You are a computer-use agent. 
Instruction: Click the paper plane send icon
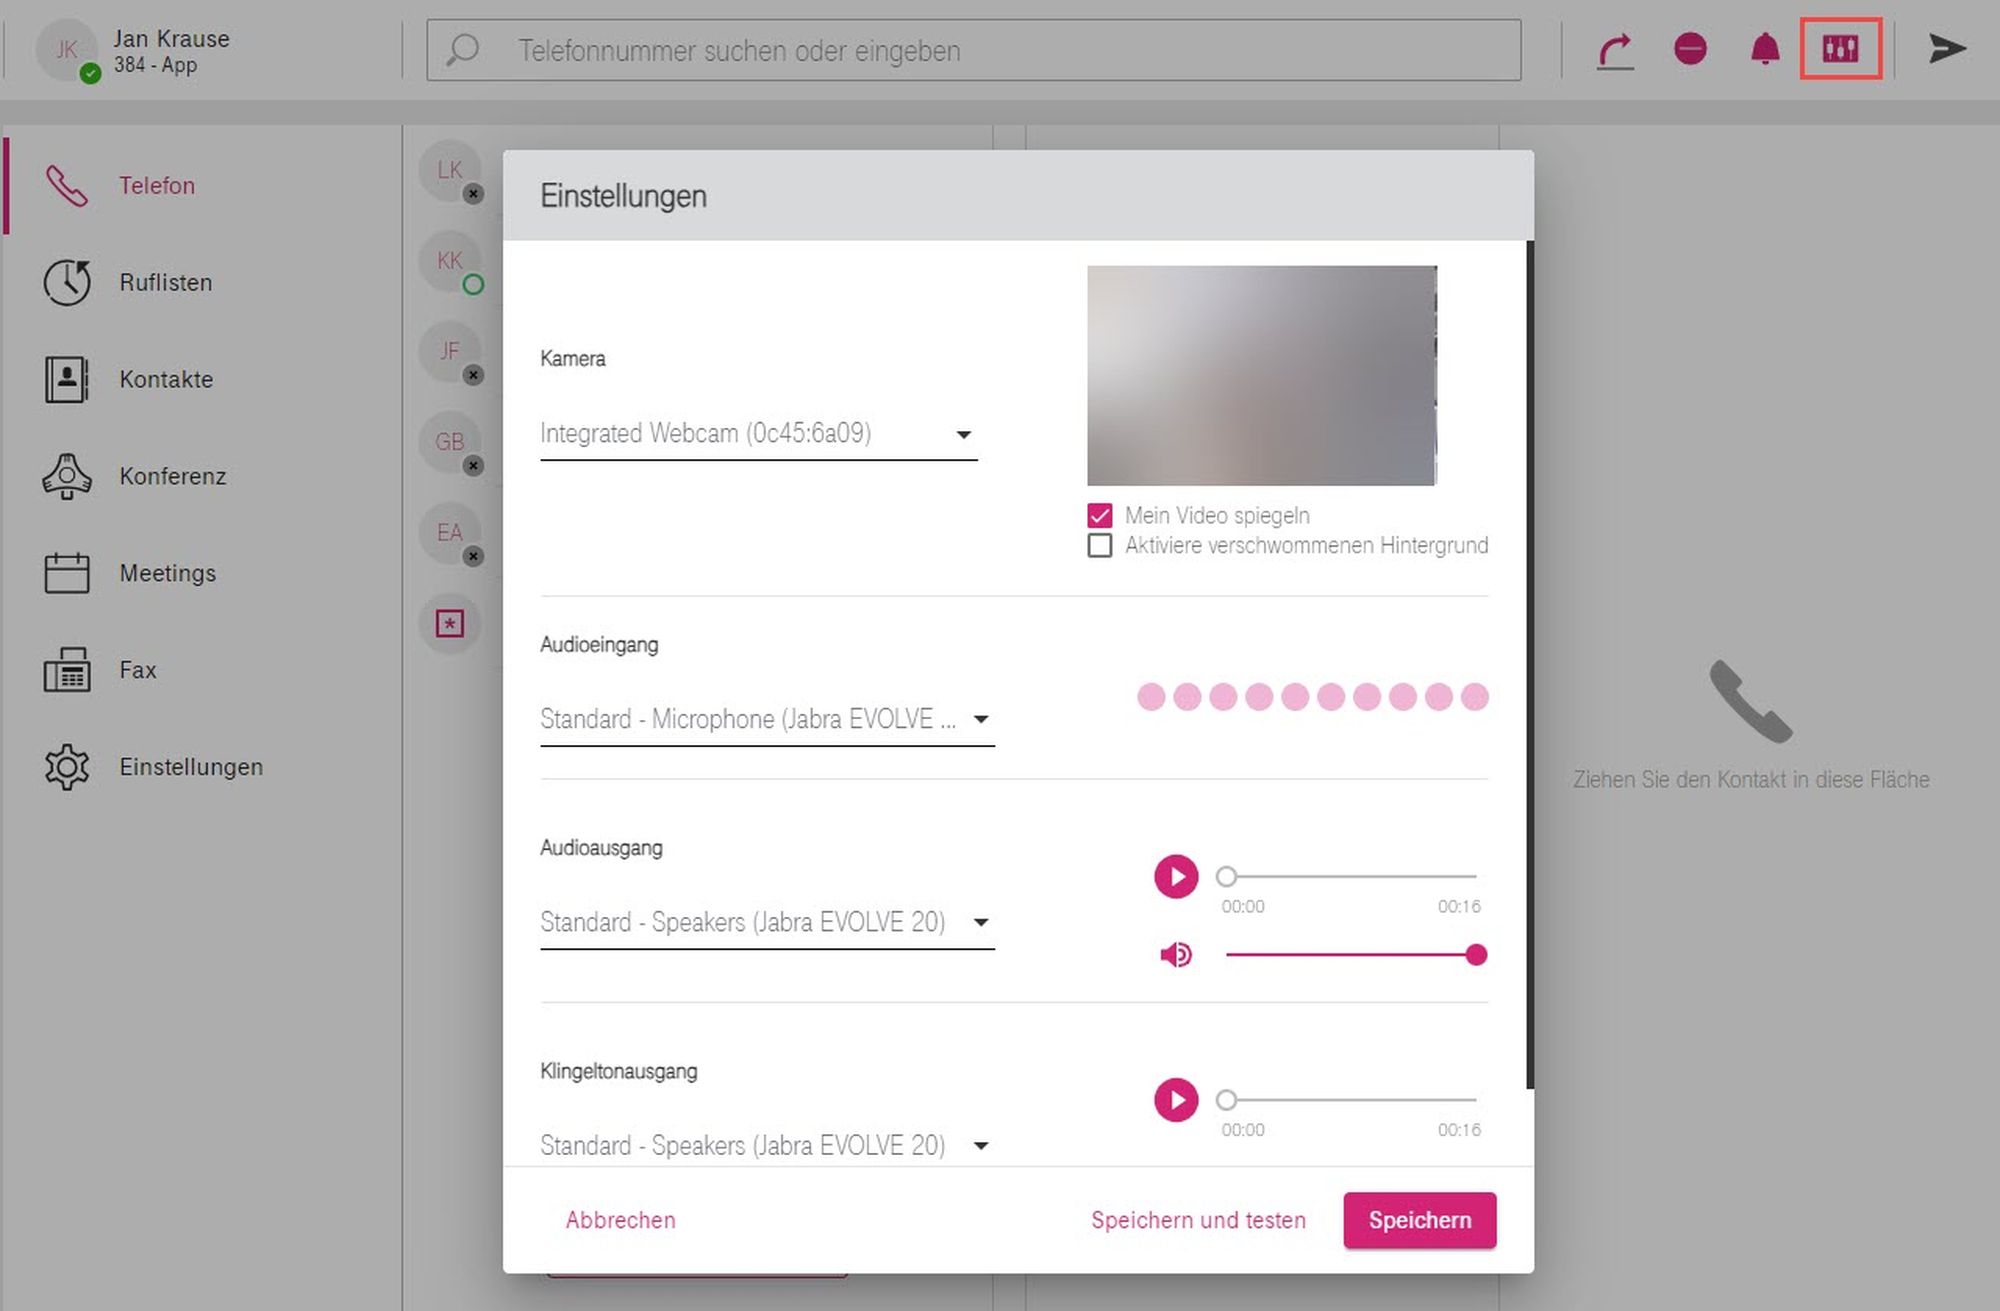(x=1946, y=49)
